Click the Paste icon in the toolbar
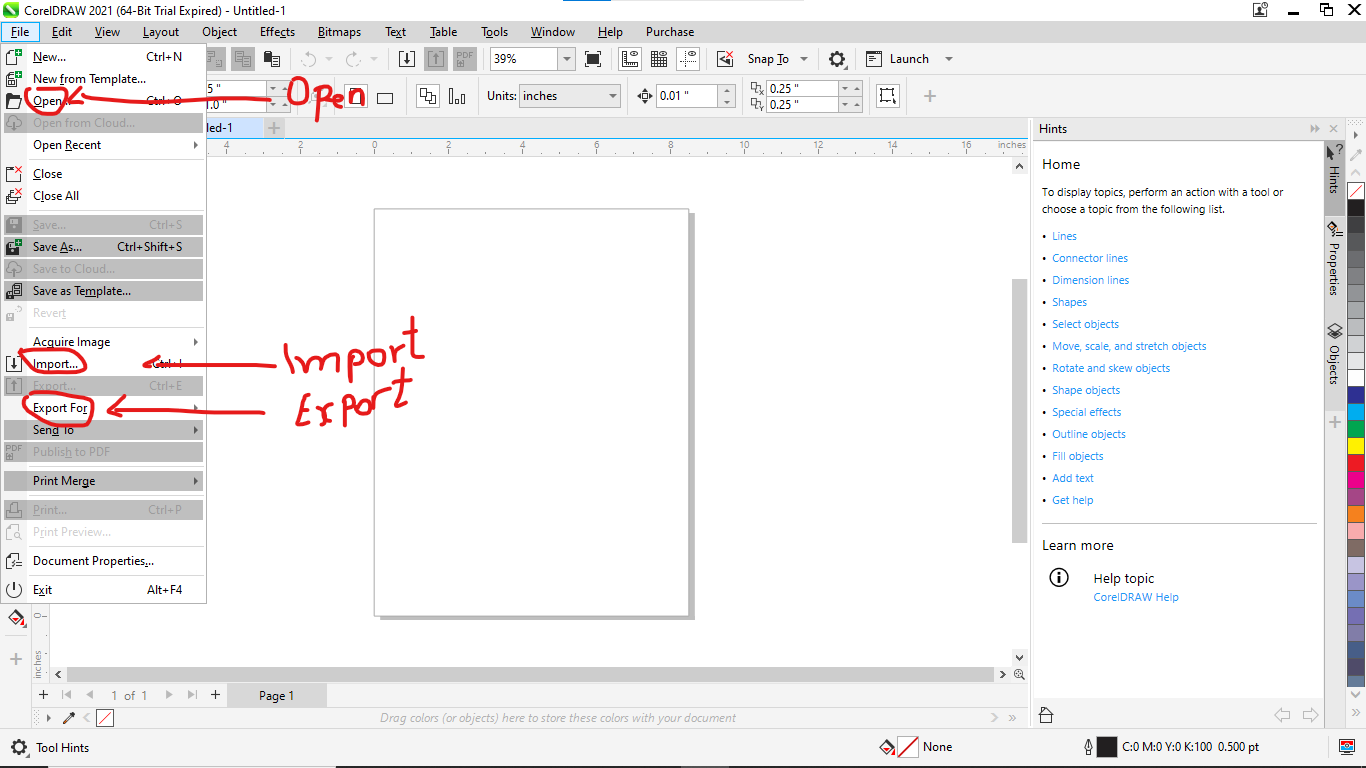Image resolution: width=1366 pixels, height=768 pixels. [271, 59]
